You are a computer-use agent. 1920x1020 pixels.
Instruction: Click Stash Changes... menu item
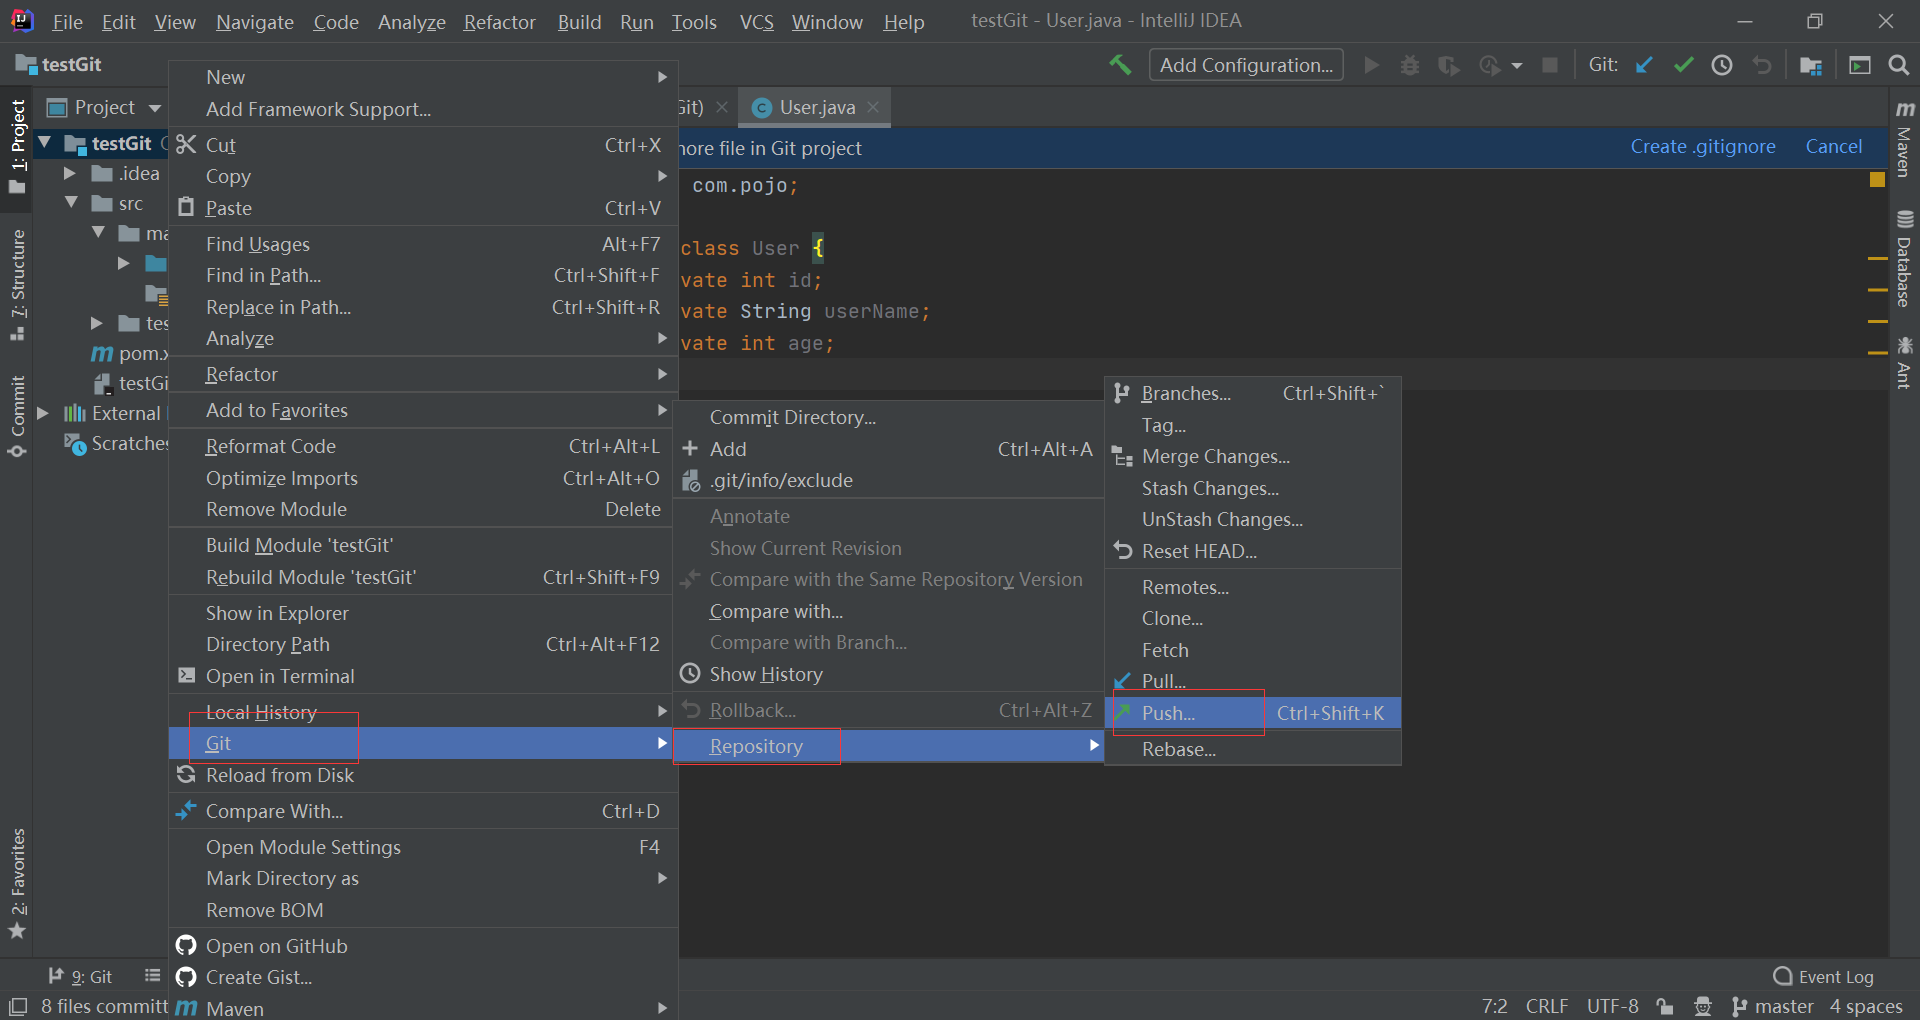point(1253,488)
